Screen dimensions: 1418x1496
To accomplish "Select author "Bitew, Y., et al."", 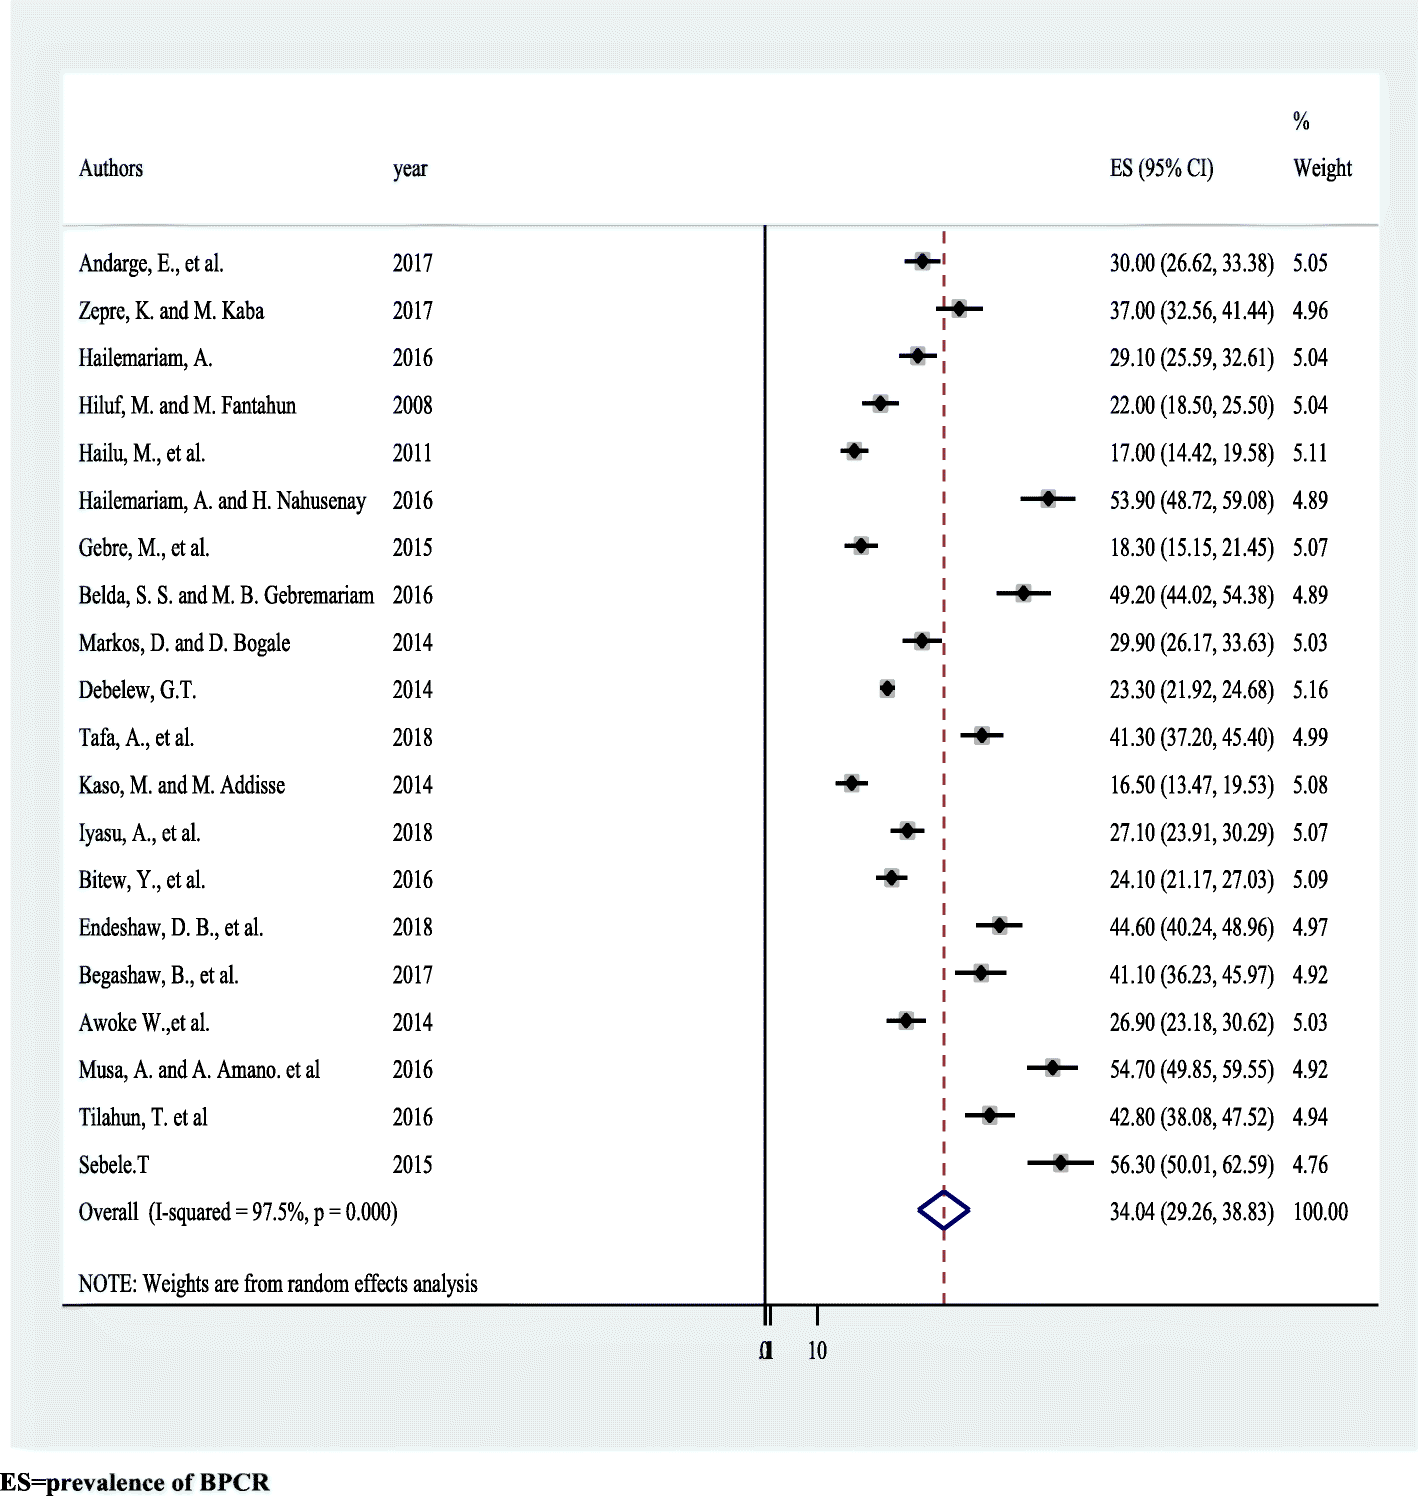I will pyautogui.click(x=142, y=880).
